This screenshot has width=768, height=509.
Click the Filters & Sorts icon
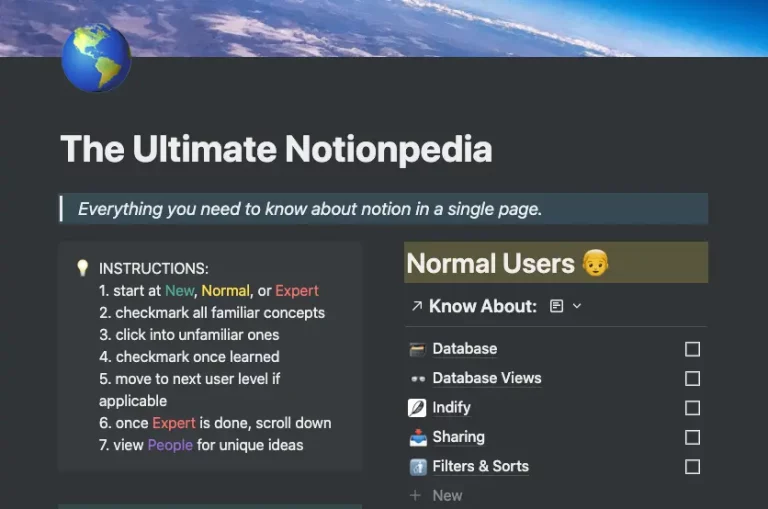[418, 466]
